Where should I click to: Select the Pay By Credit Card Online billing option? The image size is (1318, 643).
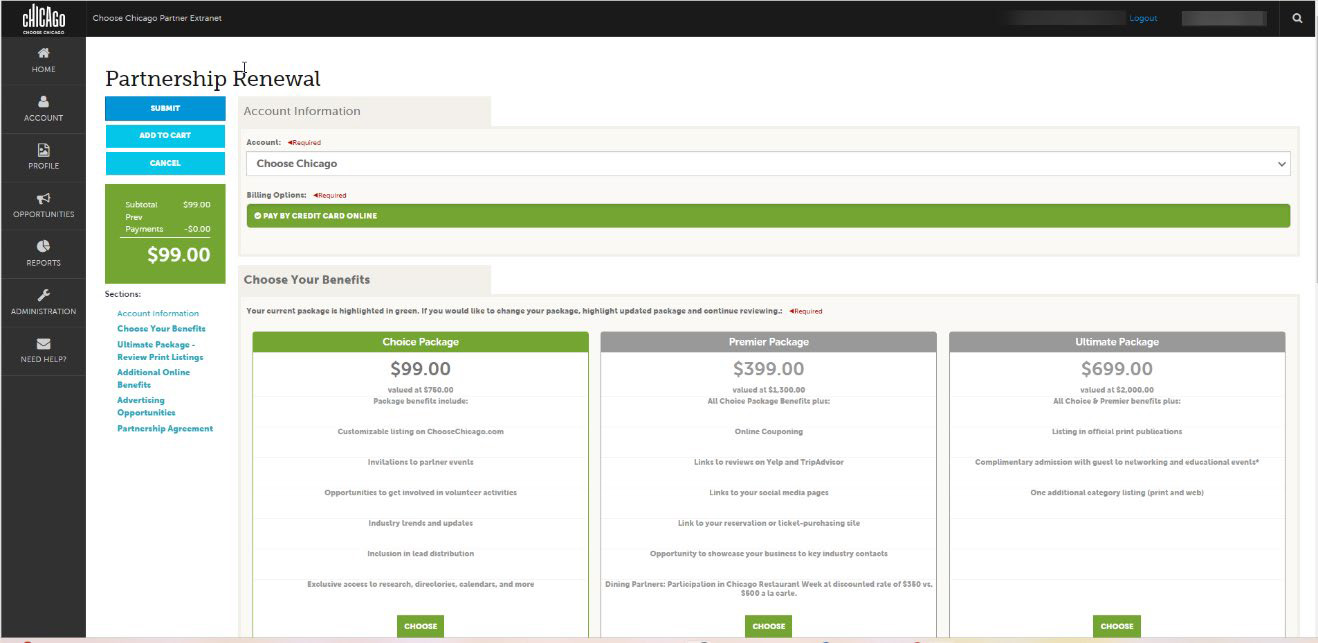(766, 215)
